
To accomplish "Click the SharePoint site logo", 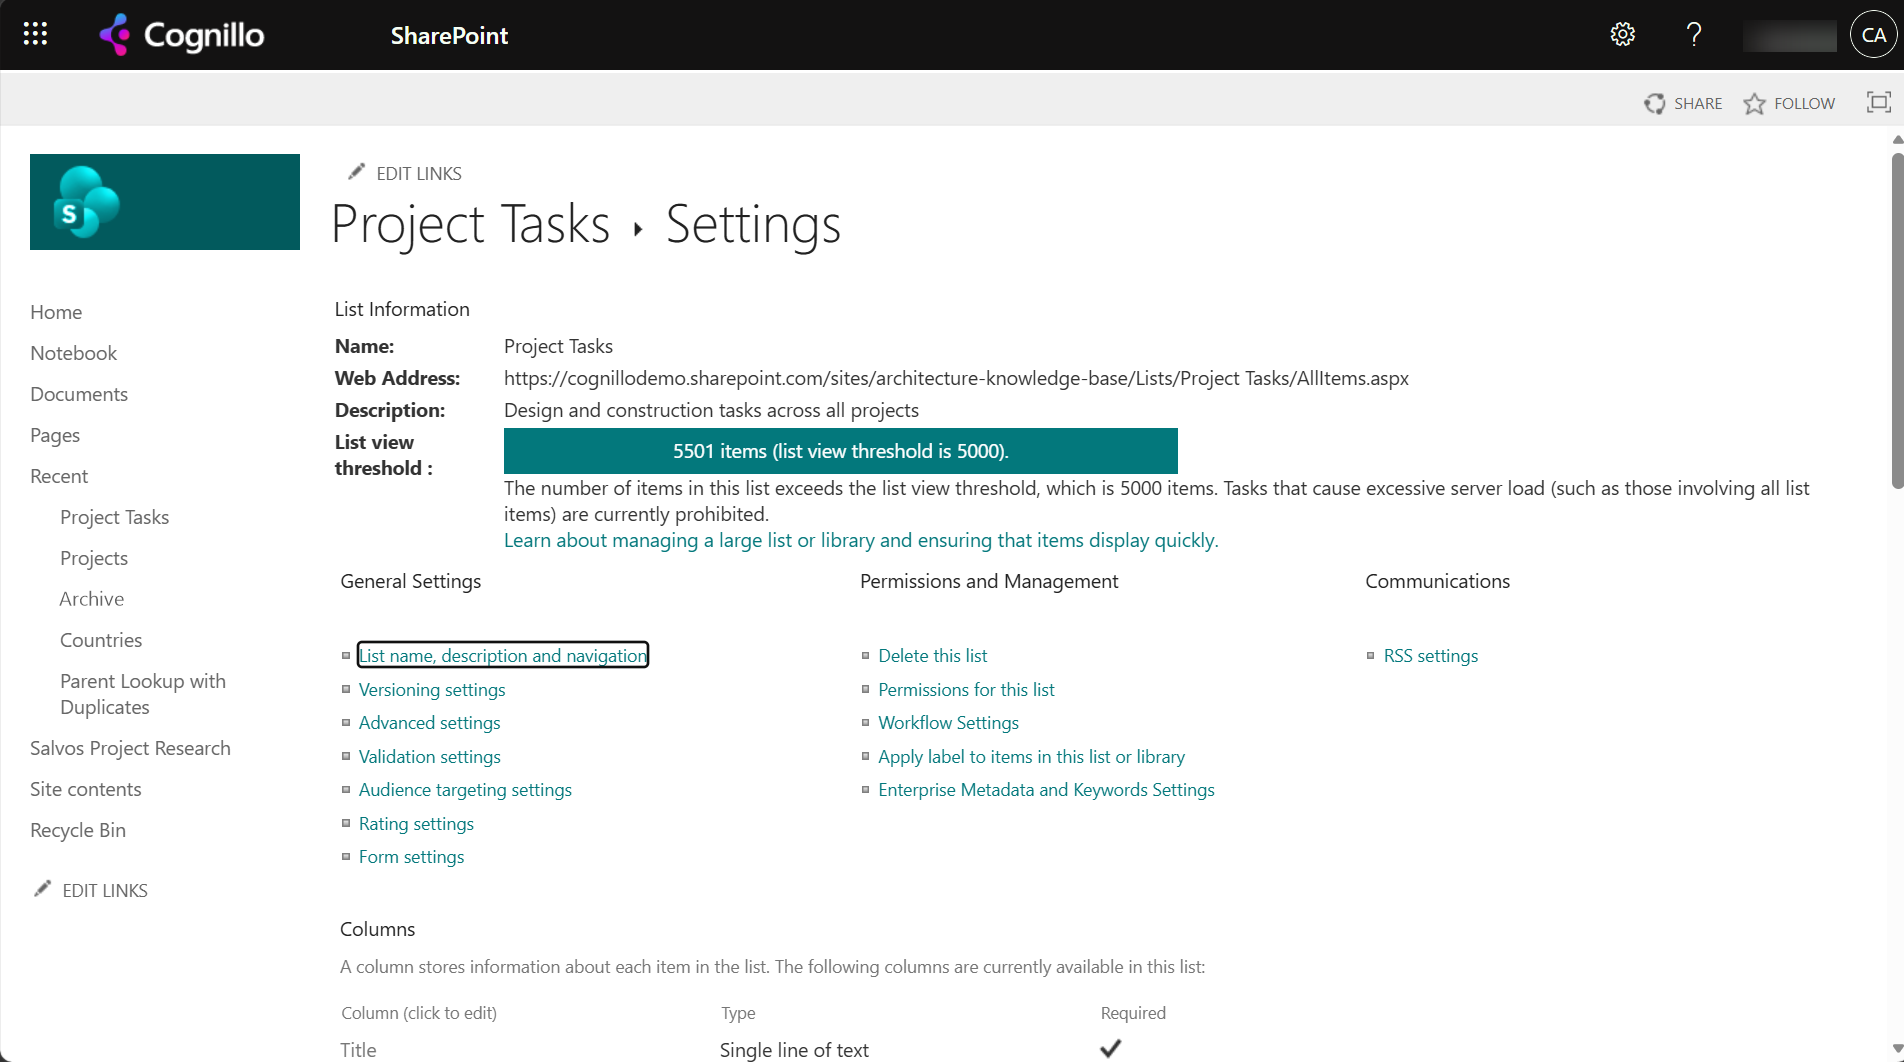I will (165, 202).
